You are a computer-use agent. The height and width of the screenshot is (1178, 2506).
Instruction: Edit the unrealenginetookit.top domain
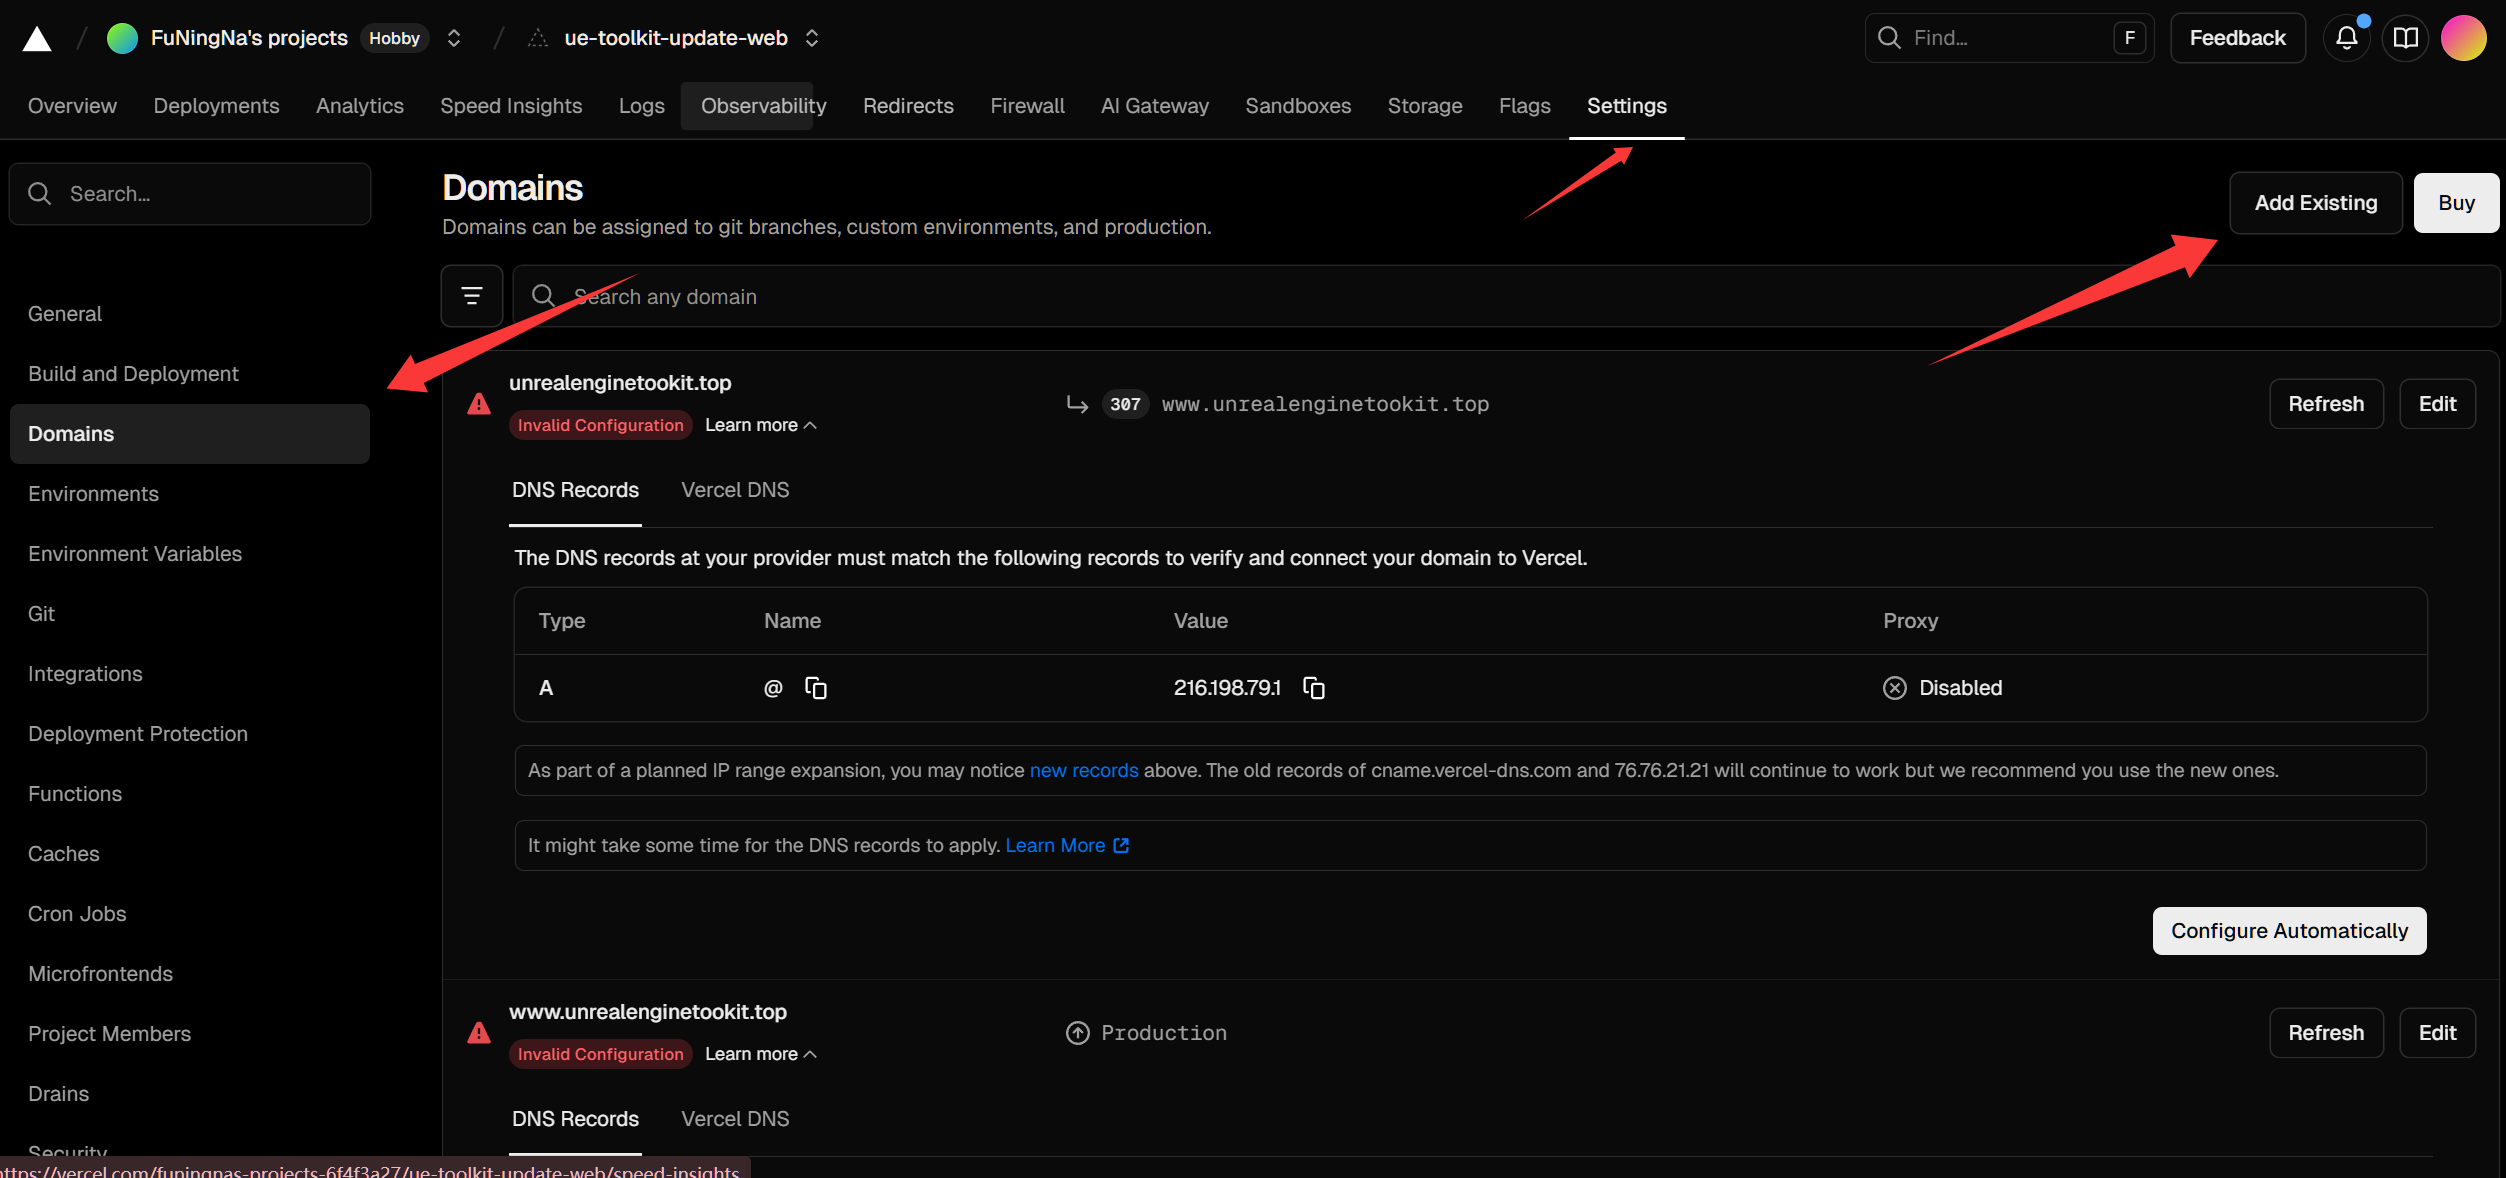point(2437,404)
